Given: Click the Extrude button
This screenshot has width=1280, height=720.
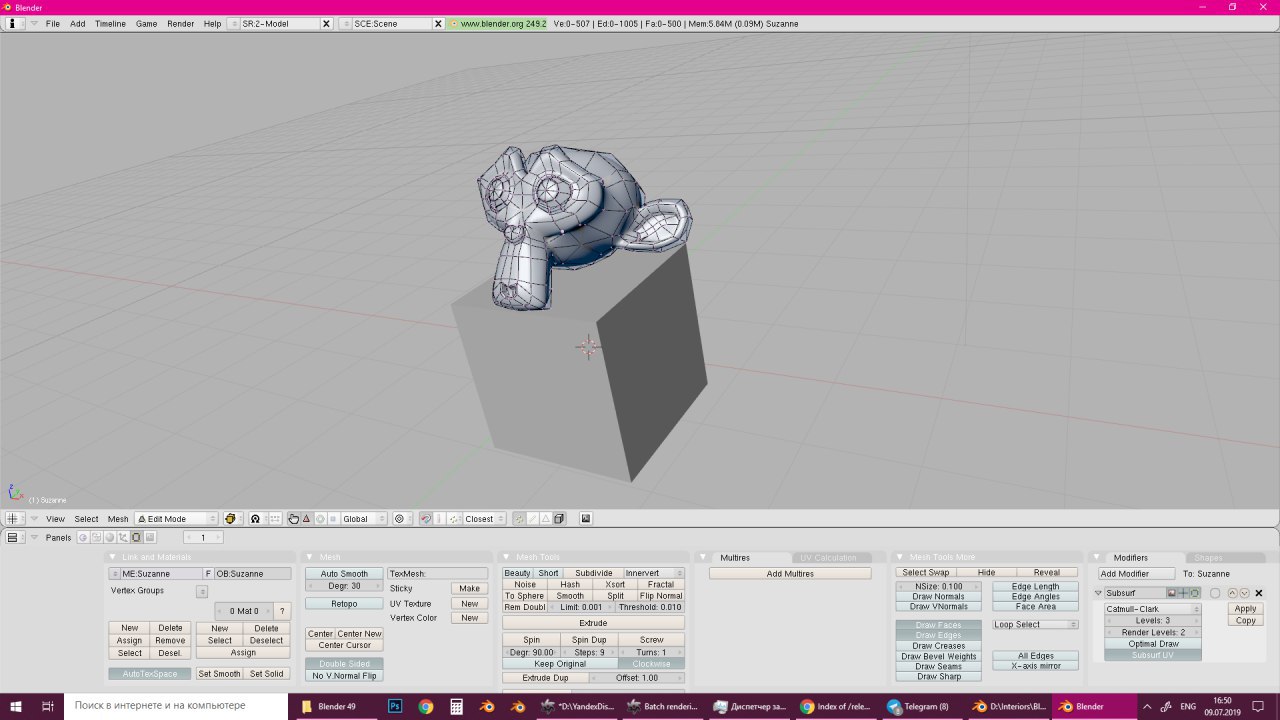Looking at the screenshot, I should pyautogui.click(x=593, y=623).
